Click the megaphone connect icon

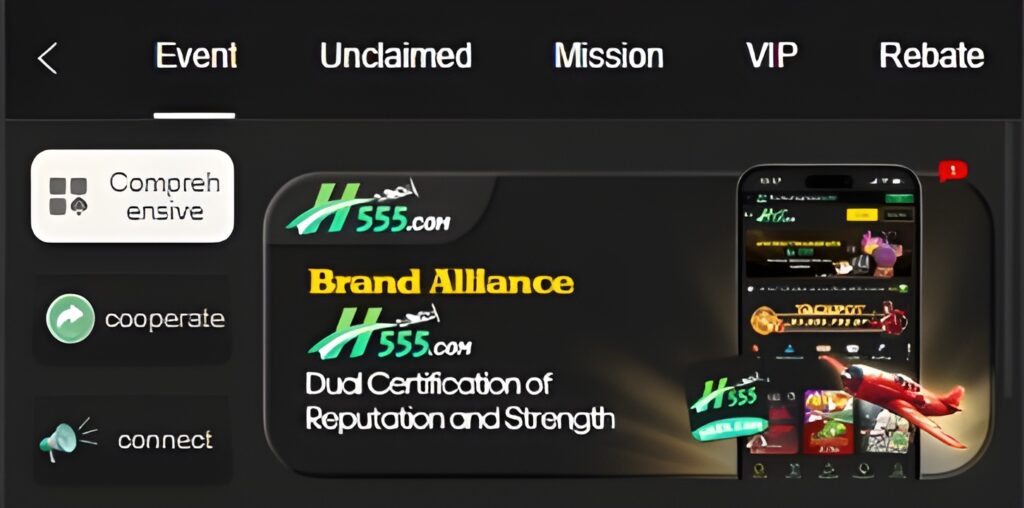click(x=68, y=439)
